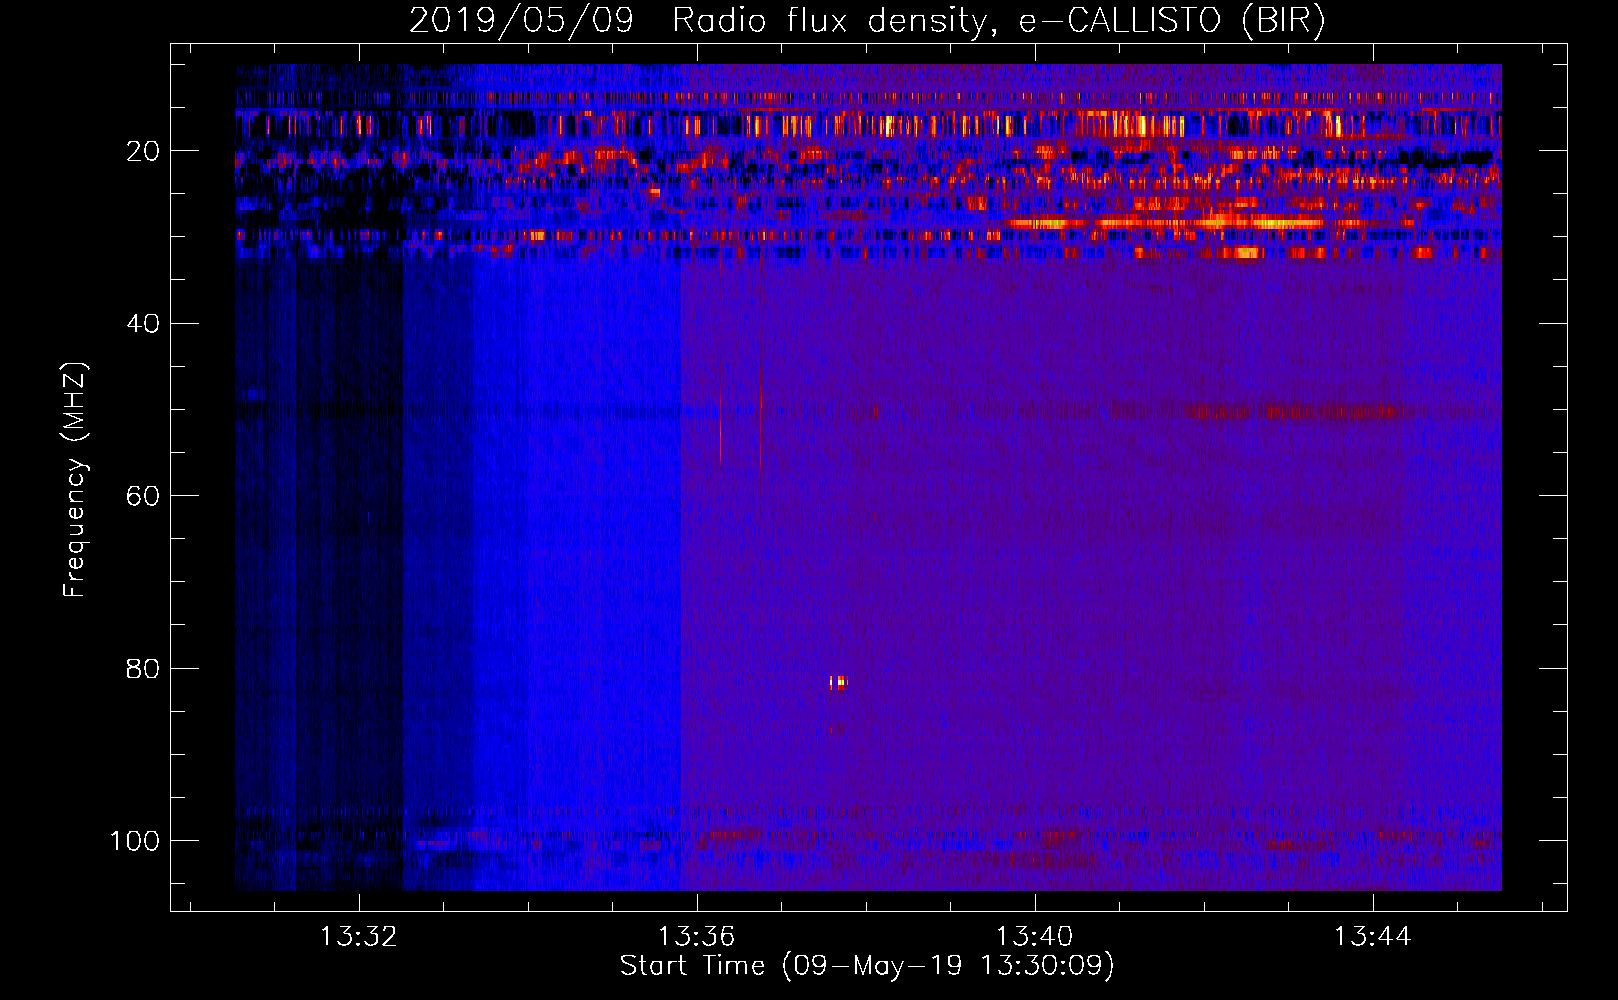This screenshot has height=1000, width=1618.
Task: Click the '13:32' time tick label
Action: pos(358,936)
